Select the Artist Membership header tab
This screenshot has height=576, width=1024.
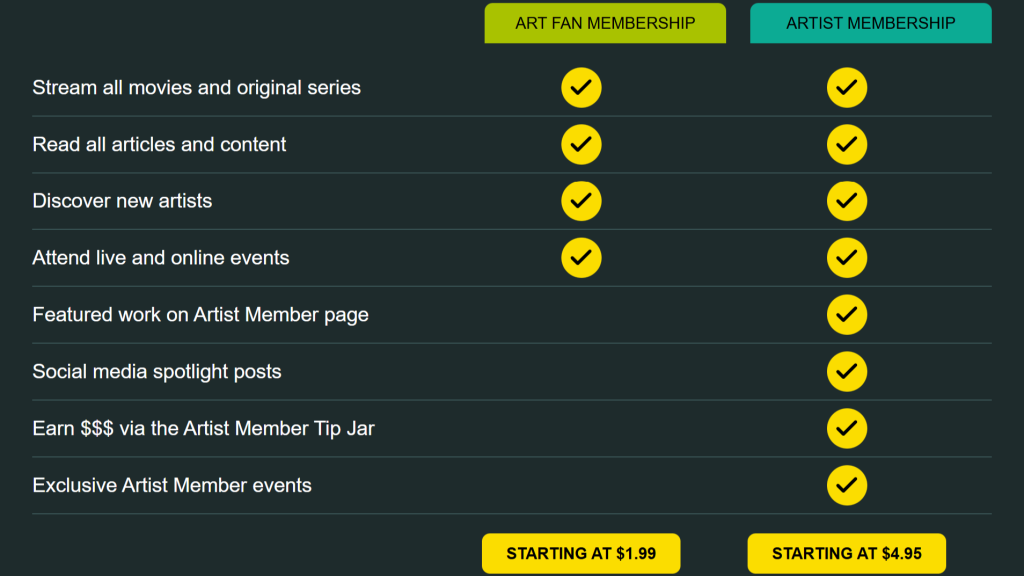(x=870, y=23)
